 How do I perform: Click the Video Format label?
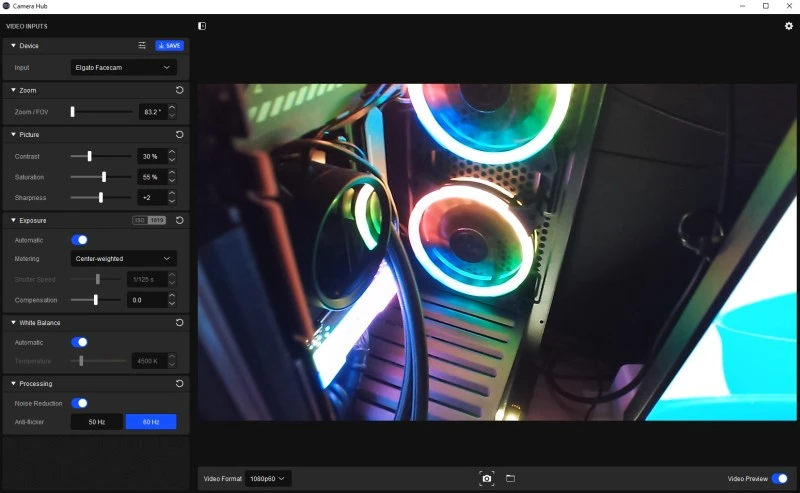(x=222, y=479)
